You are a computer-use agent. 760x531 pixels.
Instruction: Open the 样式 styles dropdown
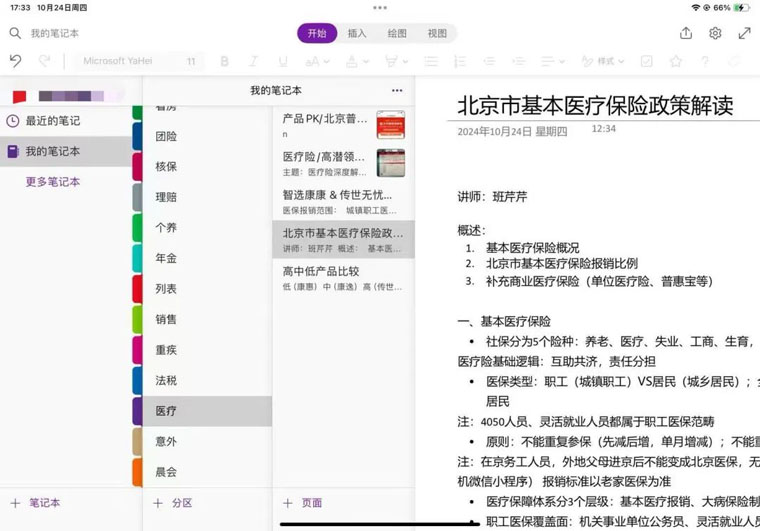(603, 61)
